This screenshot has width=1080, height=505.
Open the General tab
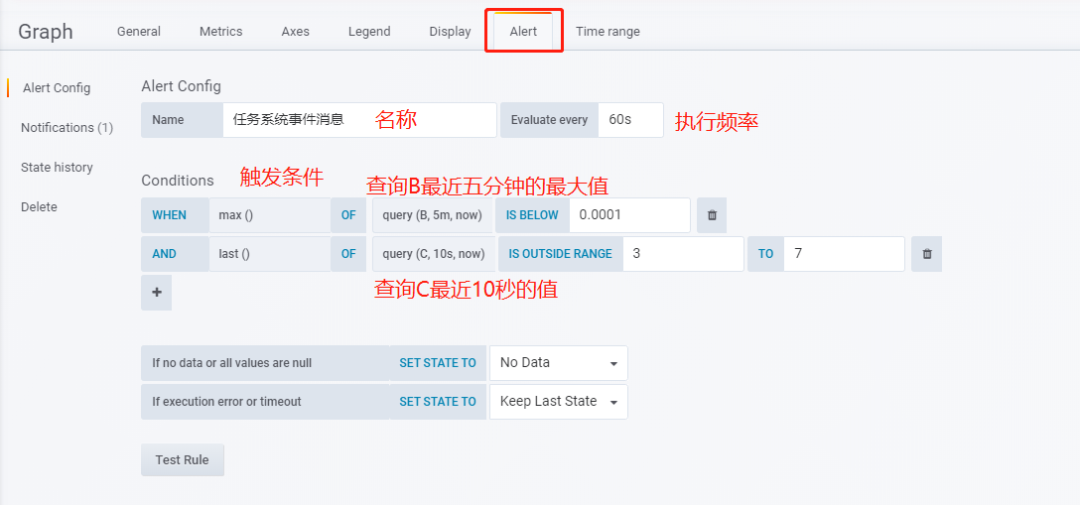(138, 32)
